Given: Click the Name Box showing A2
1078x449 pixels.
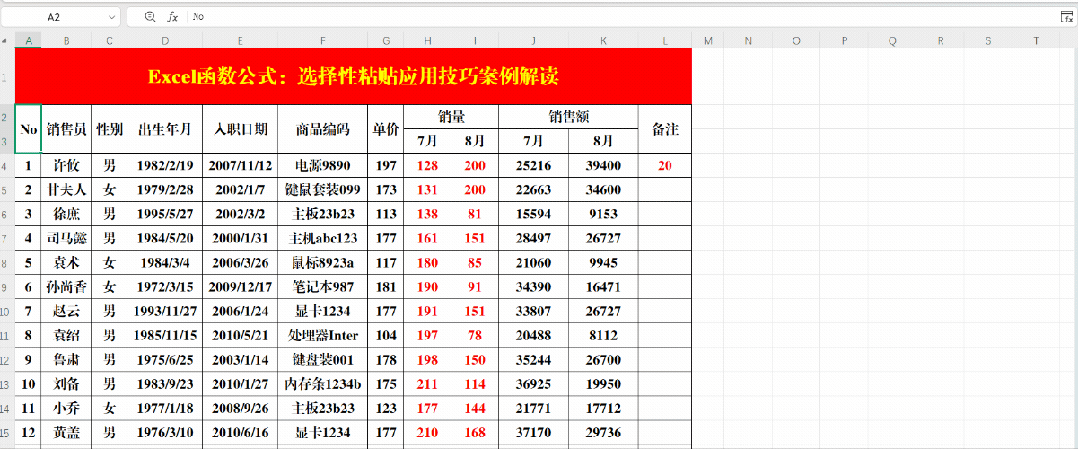Looking at the screenshot, I should (53, 17).
